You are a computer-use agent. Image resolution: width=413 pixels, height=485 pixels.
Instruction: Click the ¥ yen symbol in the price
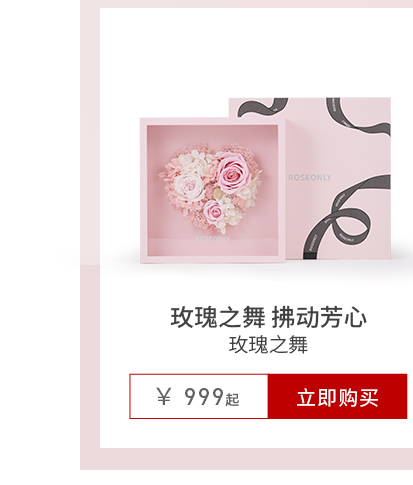[x=164, y=396]
